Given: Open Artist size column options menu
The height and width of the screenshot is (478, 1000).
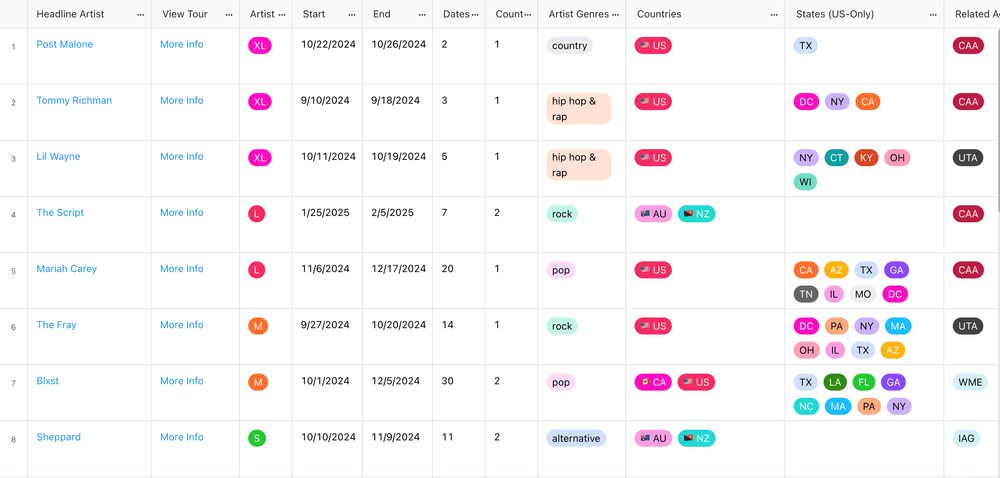Looking at the screenshot, I should 282,14.
